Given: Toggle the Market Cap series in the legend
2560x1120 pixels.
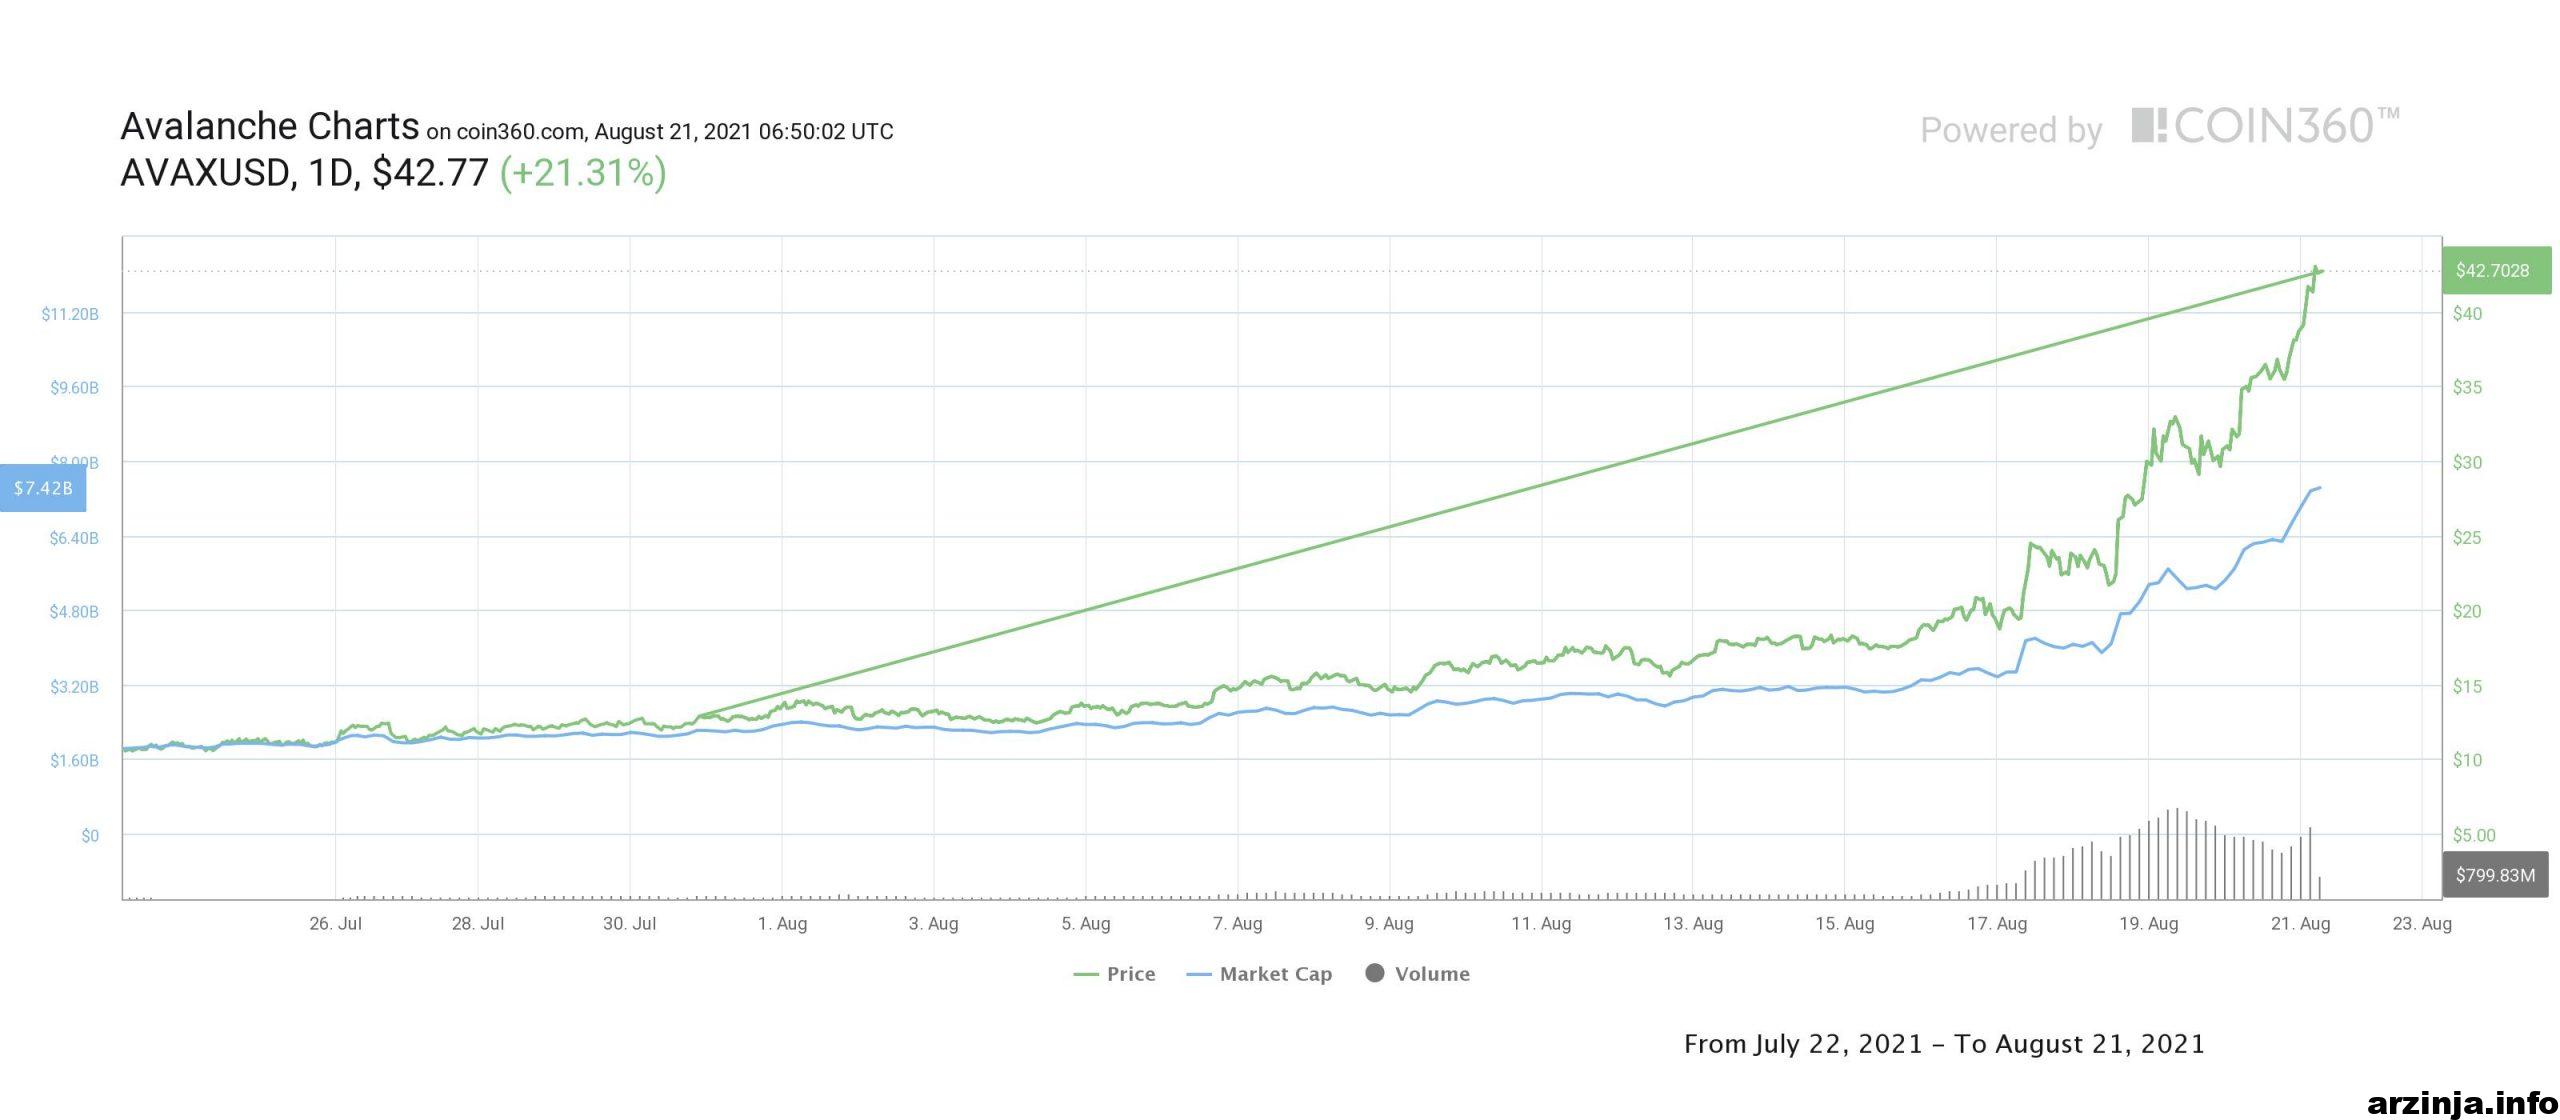Looking at the screenshot, I should coord(1259,974).
